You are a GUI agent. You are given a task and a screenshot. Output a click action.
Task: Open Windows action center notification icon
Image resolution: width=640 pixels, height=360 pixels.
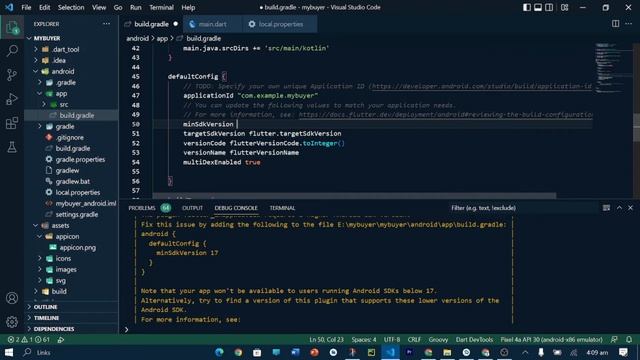point(623,352)
